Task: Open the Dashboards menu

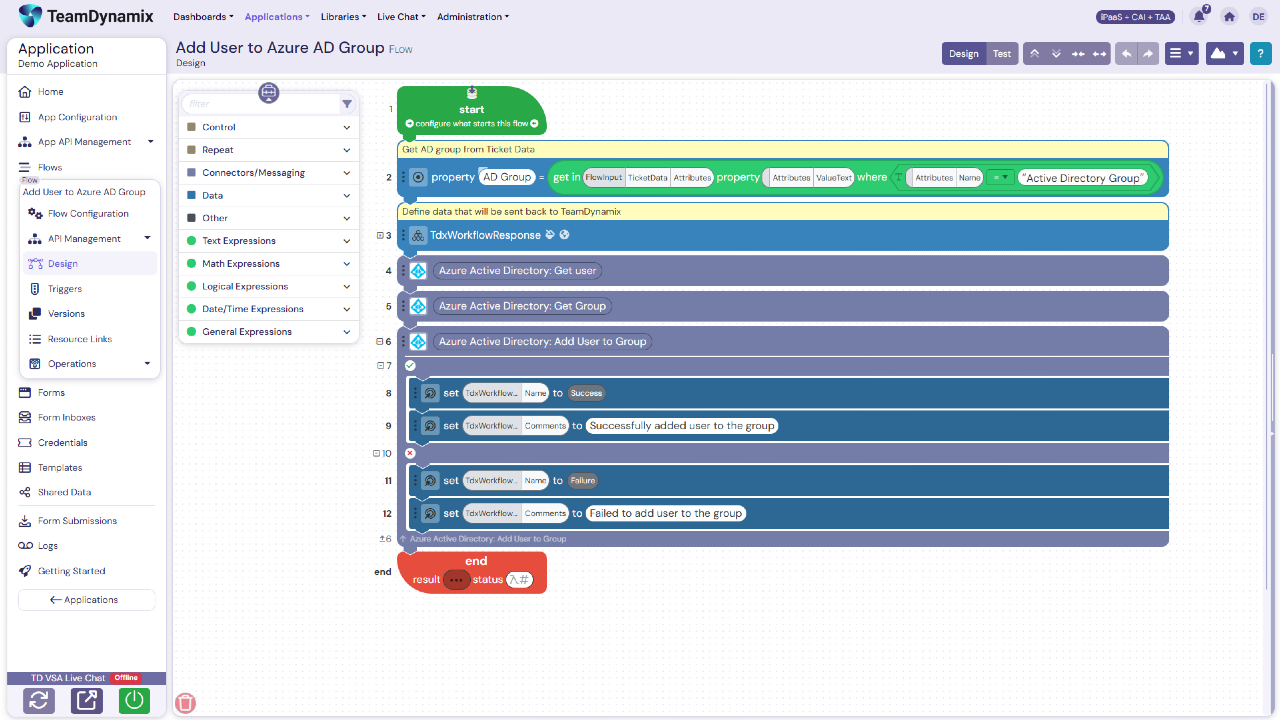Action: pos(203,17)
